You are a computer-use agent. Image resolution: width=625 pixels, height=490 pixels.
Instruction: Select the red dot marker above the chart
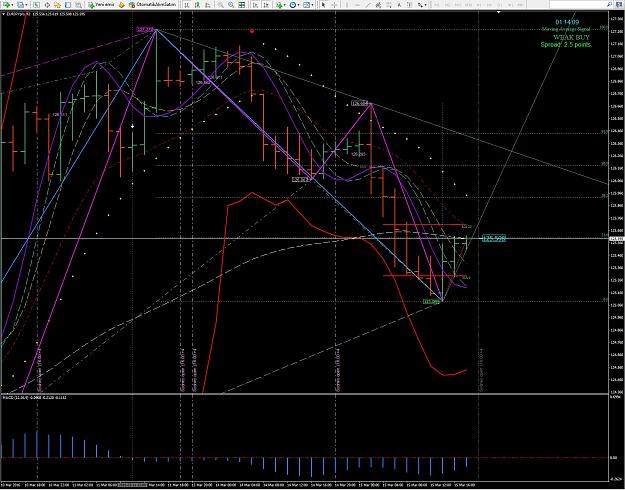coord(252,30)
